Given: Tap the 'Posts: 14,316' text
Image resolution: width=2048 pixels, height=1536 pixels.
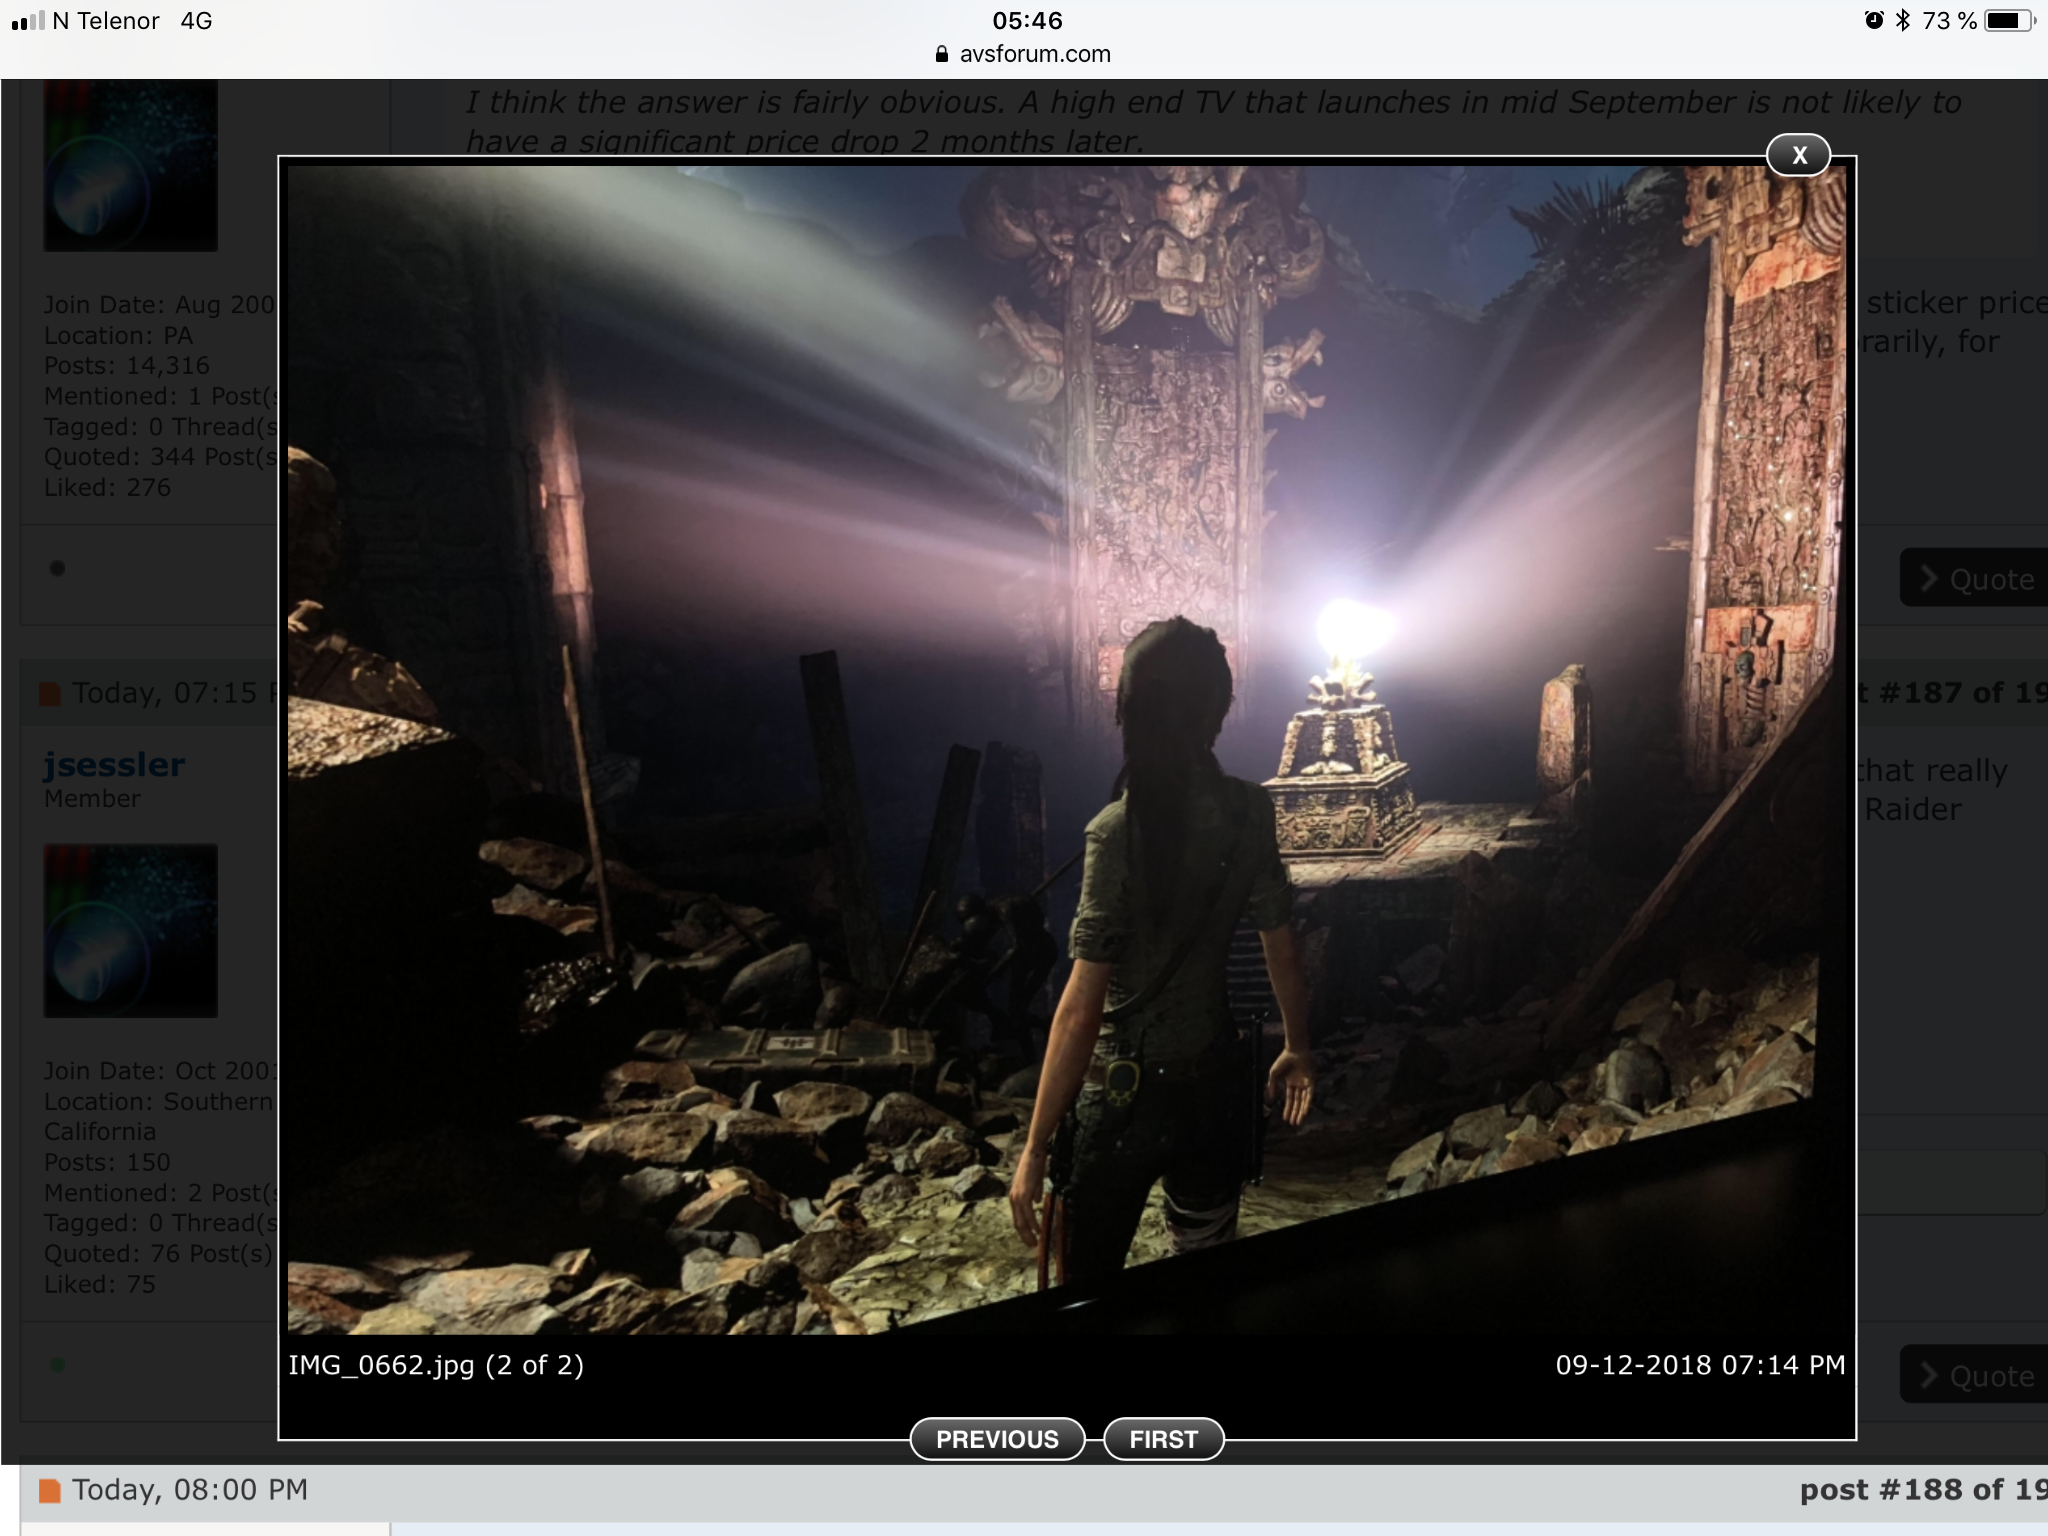Looking at the screenshot, I should point(127,366).
